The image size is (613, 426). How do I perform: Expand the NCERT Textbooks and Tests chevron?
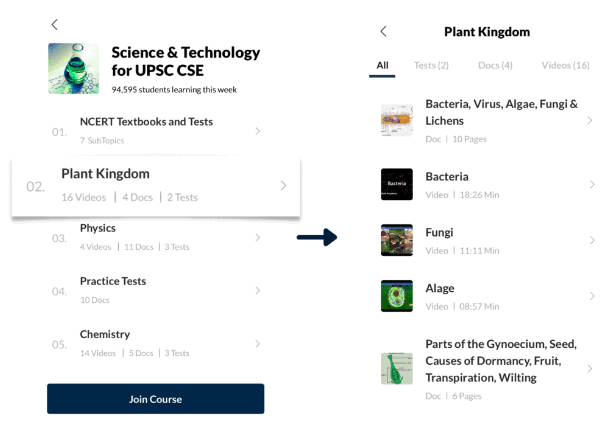pos(258,131)
